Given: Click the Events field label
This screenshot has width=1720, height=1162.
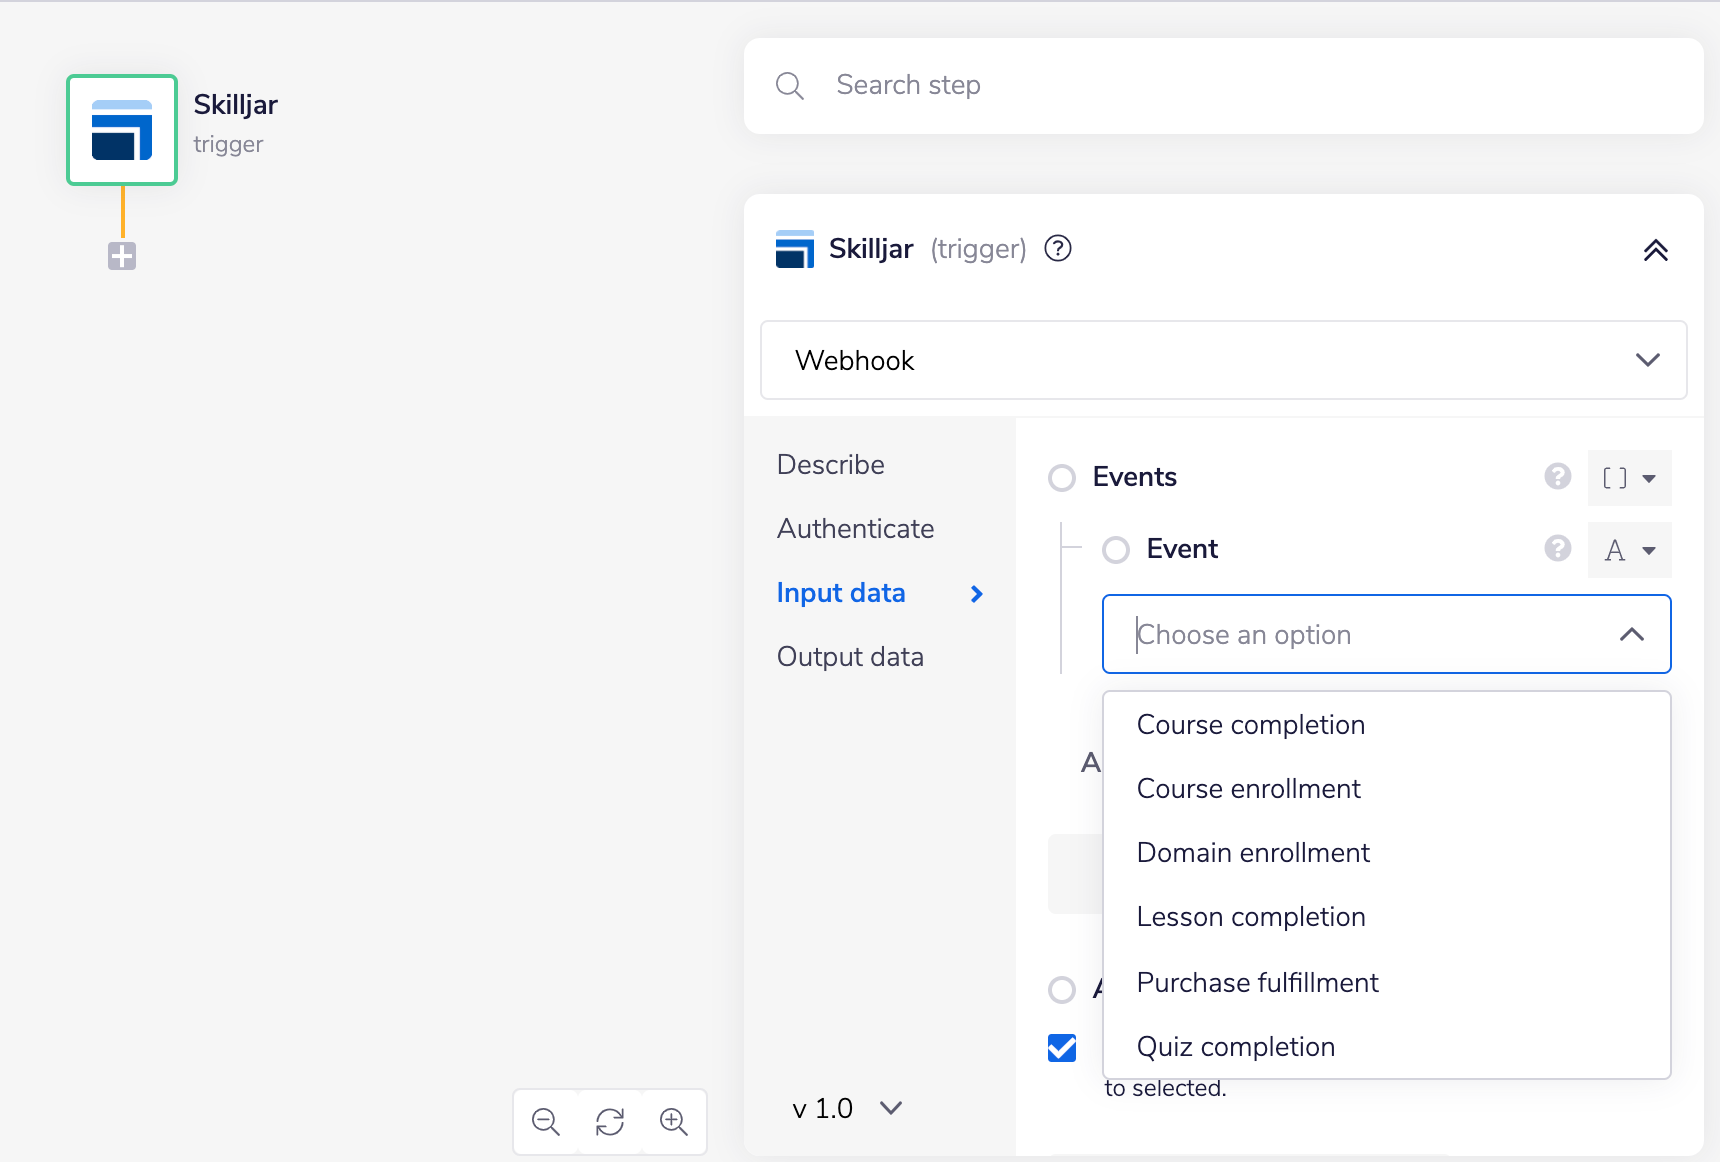Looking at the screenshot, I should point(1135,477).
